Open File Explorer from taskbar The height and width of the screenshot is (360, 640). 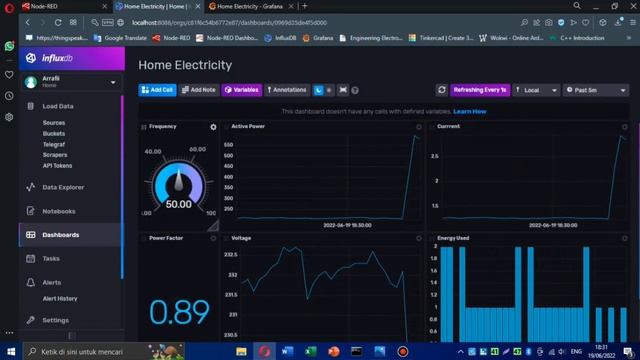click(x=241, y=351)
